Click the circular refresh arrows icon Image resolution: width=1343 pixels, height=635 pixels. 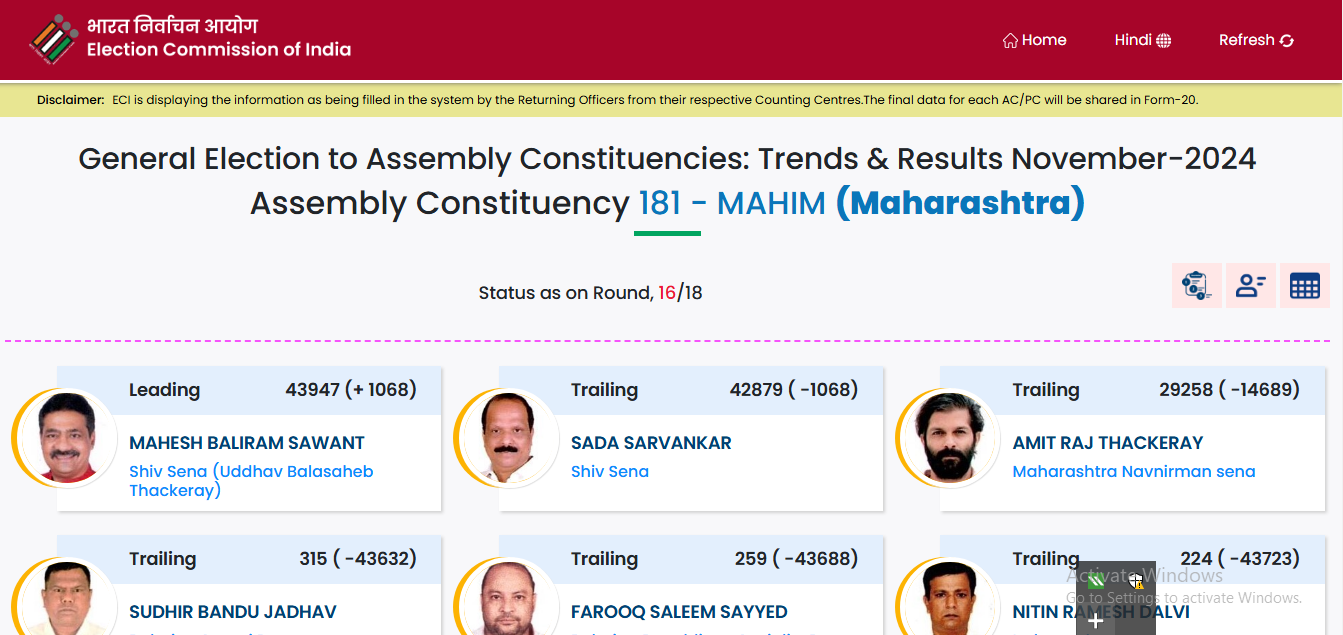(x=1287, y=41)
